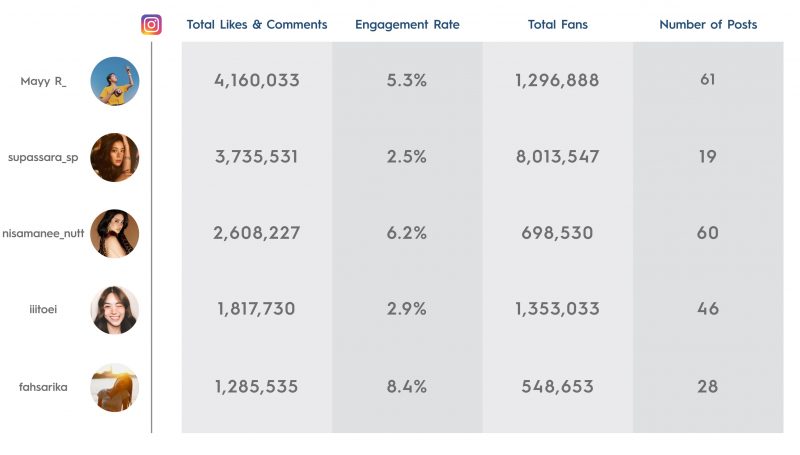The image size is (800, 455).
Task: Click the Instagram logo icon
Action: pos(152,24)
